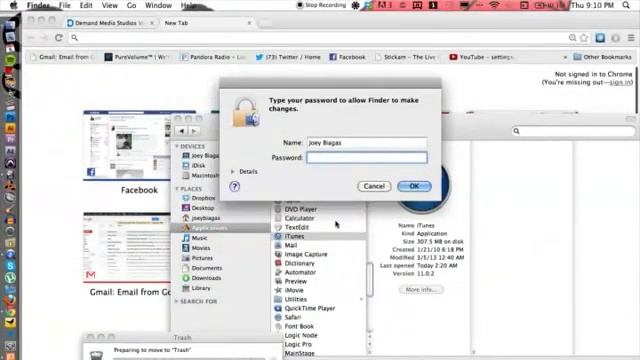640x360 pixels.
Task: Go back in the Finder window
Action: click(182, 131)
